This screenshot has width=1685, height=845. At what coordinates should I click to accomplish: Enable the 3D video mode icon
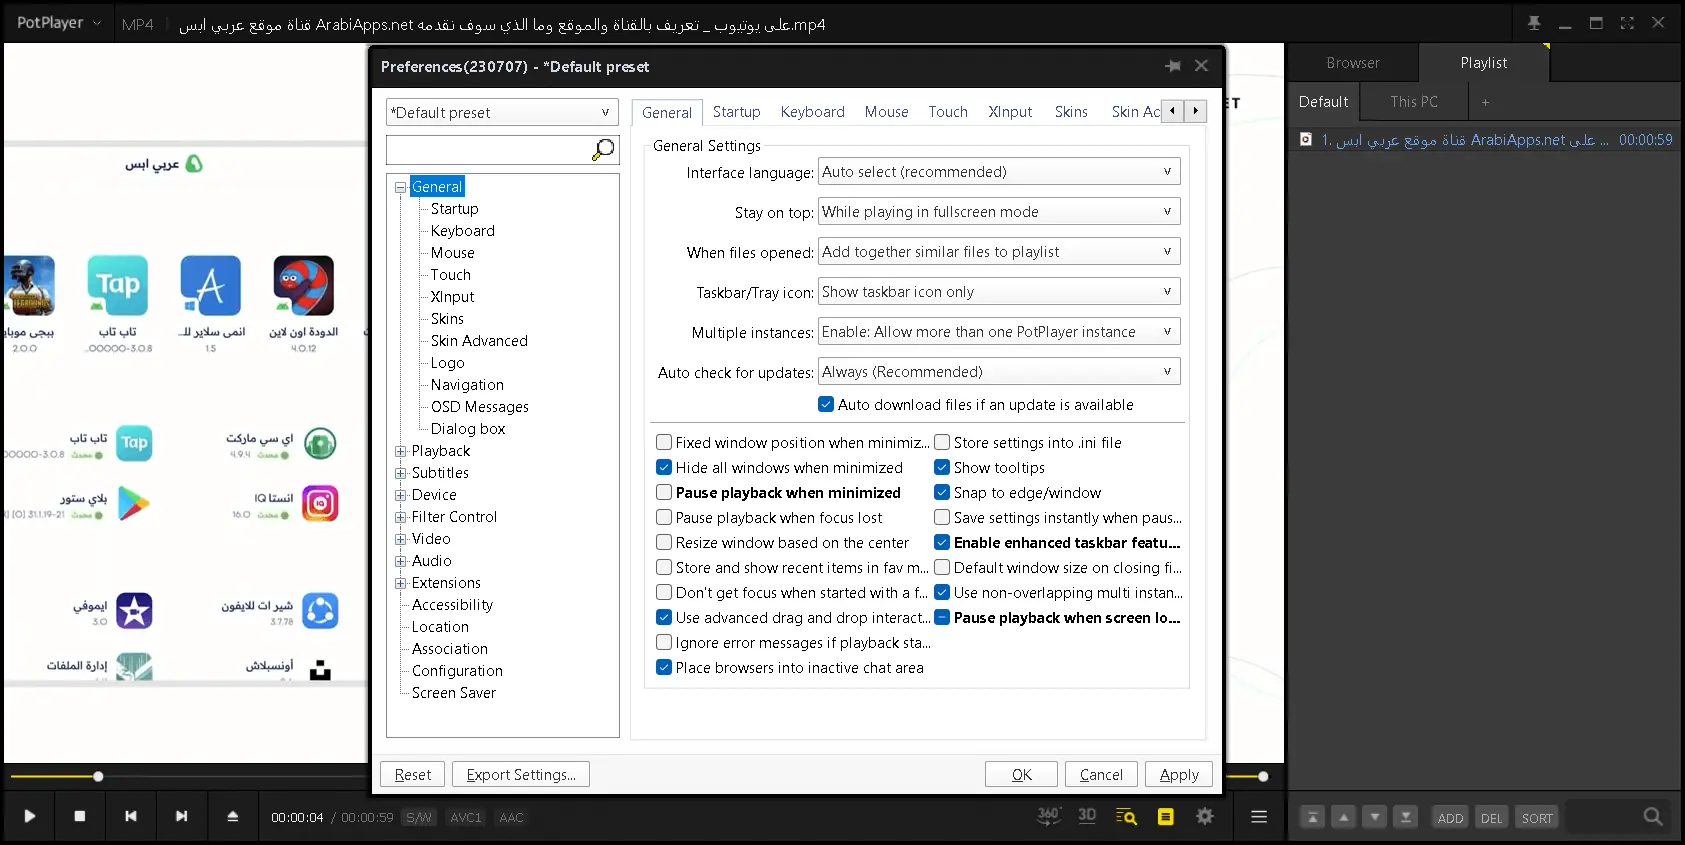(x=1087, y=816)
